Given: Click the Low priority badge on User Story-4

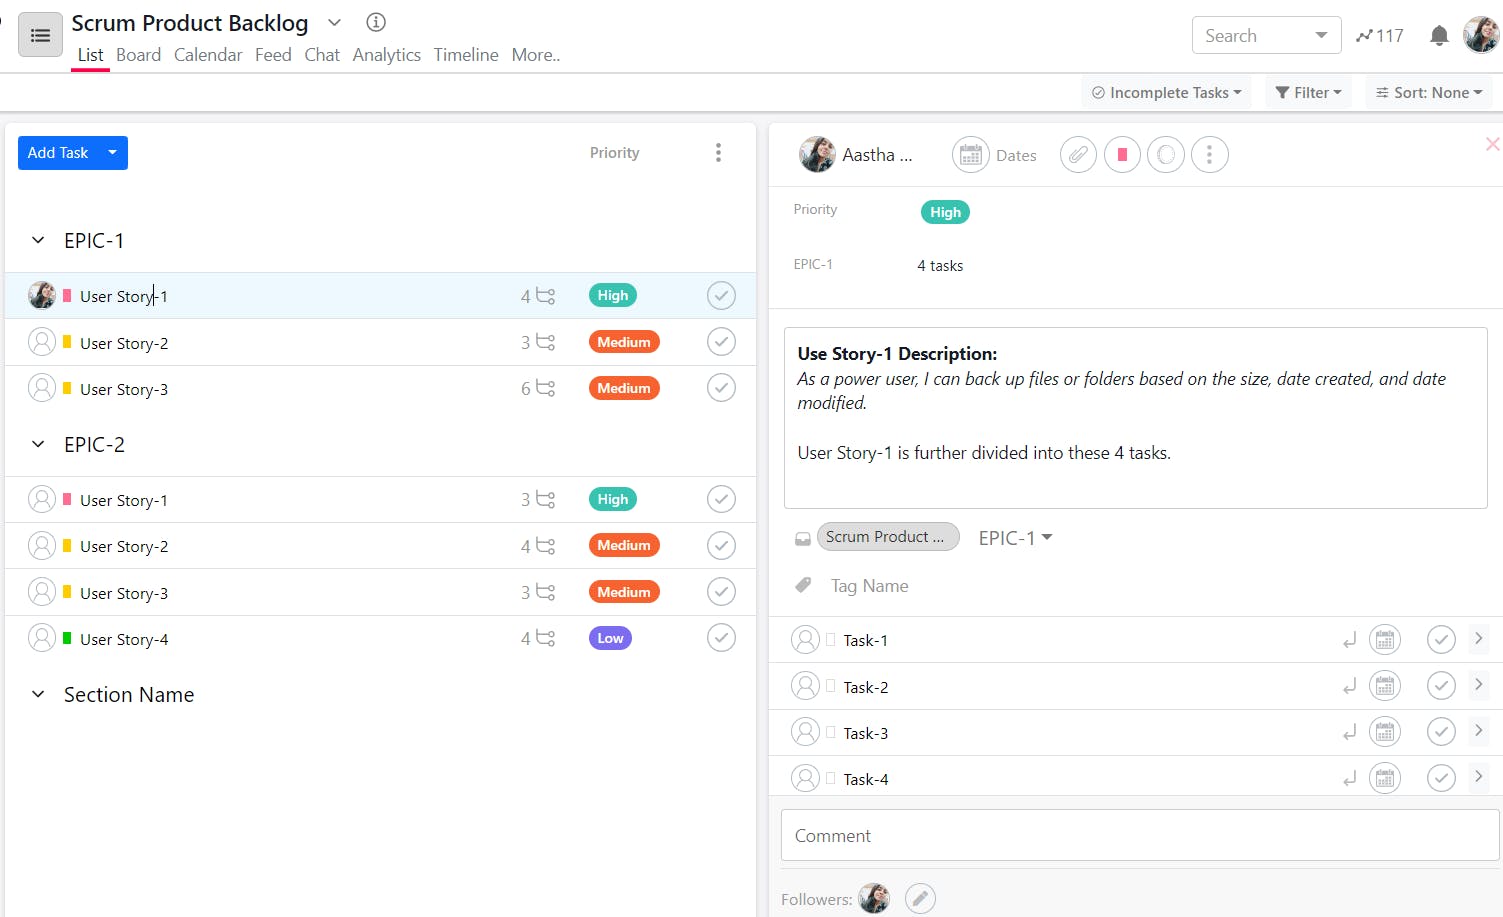Looking at the screenshot, I should [x=610, y=638].
